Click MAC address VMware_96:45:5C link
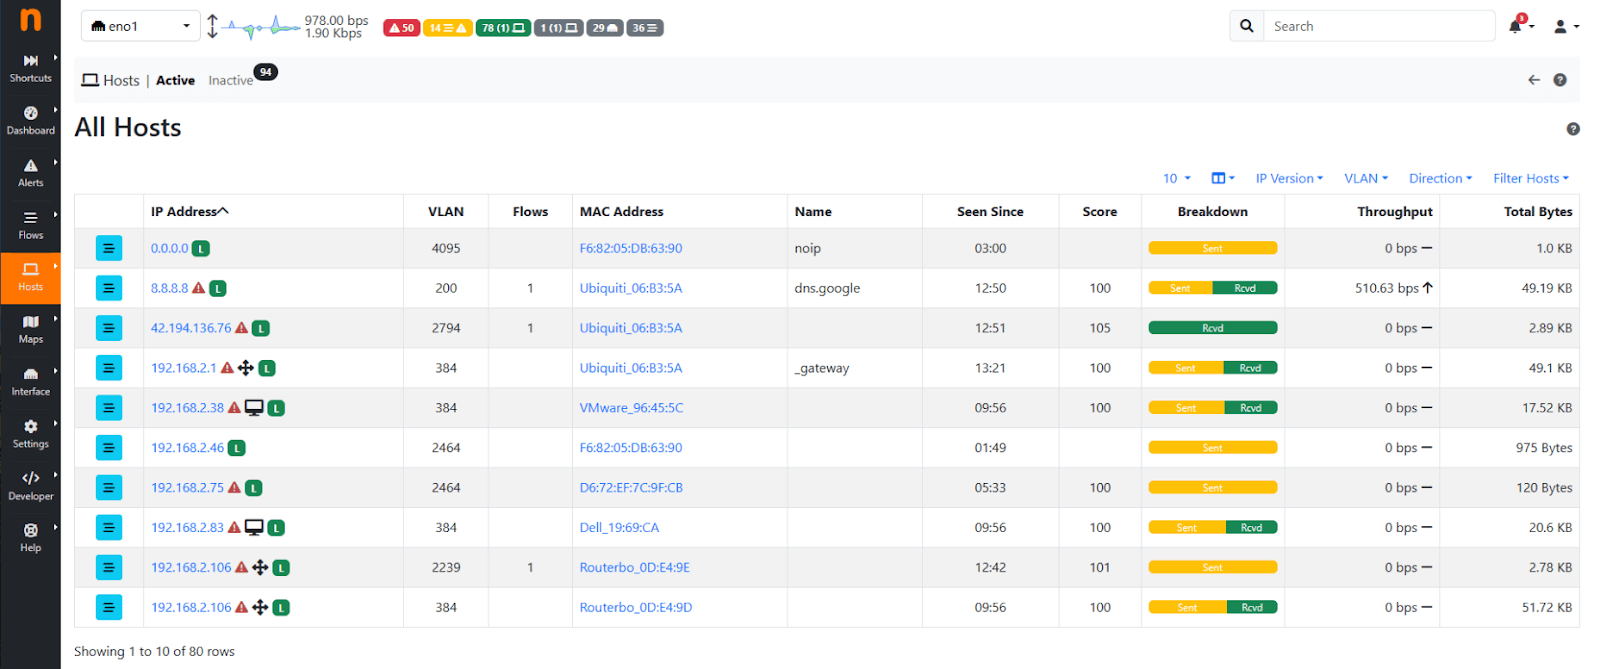 [x=631, y=408]
